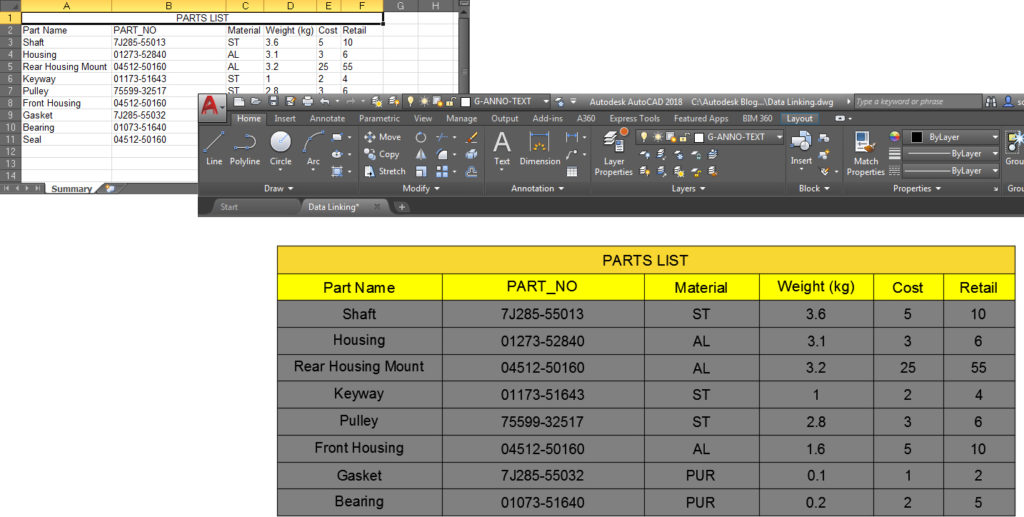The image size is (1024, 517).
Task: Select the Summary sheet tab in Excel
Action: 72,189
